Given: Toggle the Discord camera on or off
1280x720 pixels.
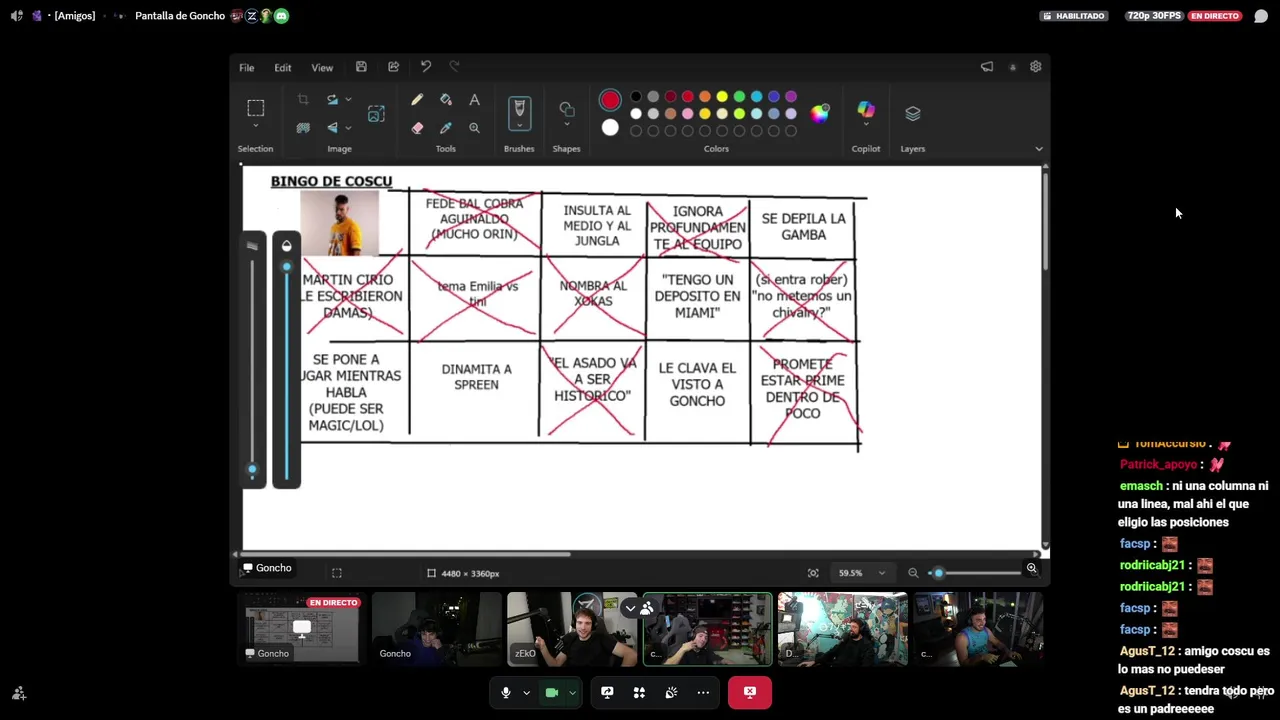Looking at the screenshot, I should tap(551, 692).
